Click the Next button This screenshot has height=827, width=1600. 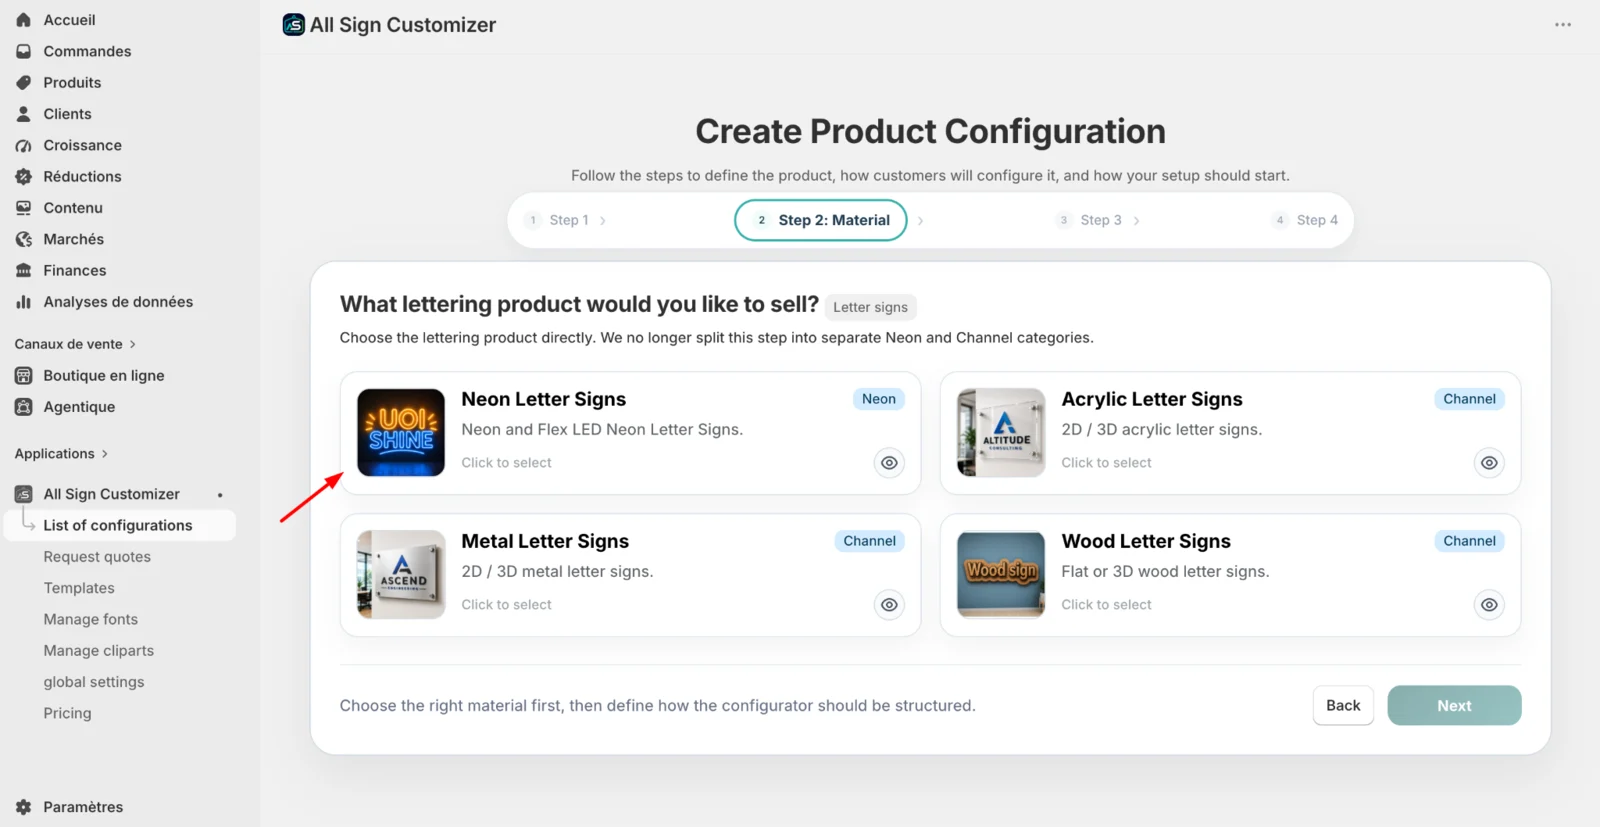click(1454, 706)
